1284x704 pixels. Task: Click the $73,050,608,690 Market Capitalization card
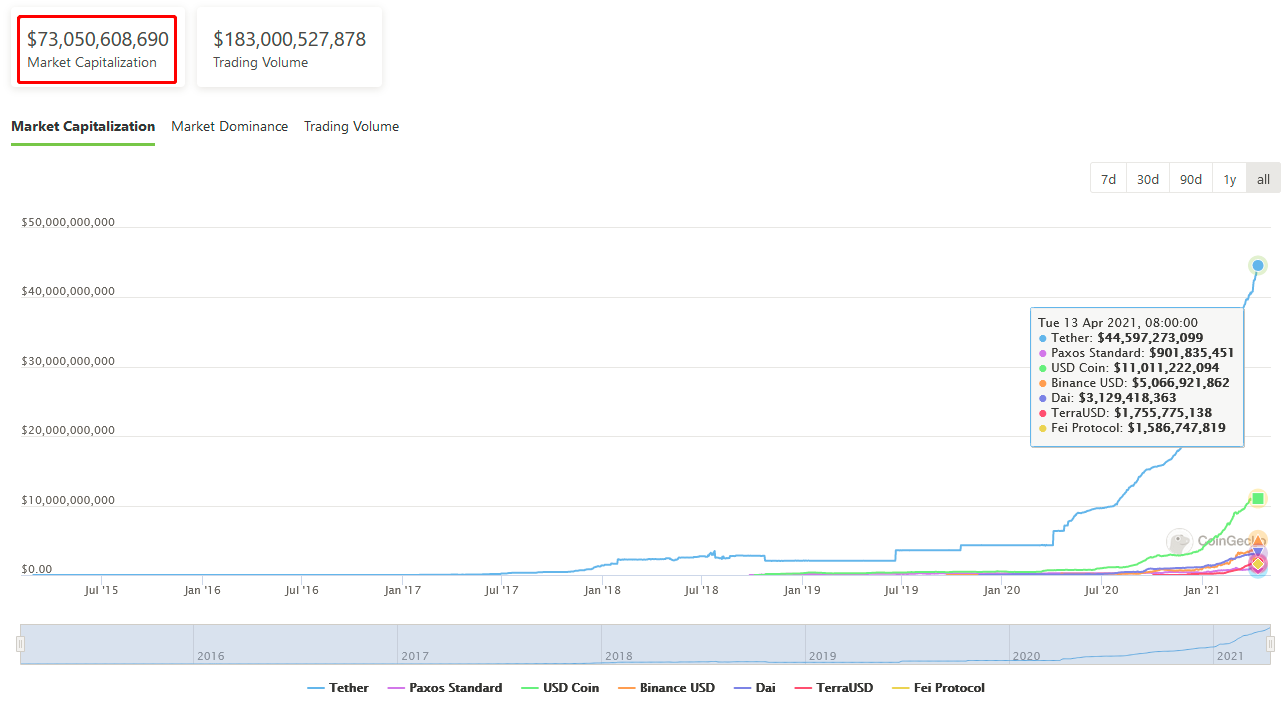click(98, 49)
